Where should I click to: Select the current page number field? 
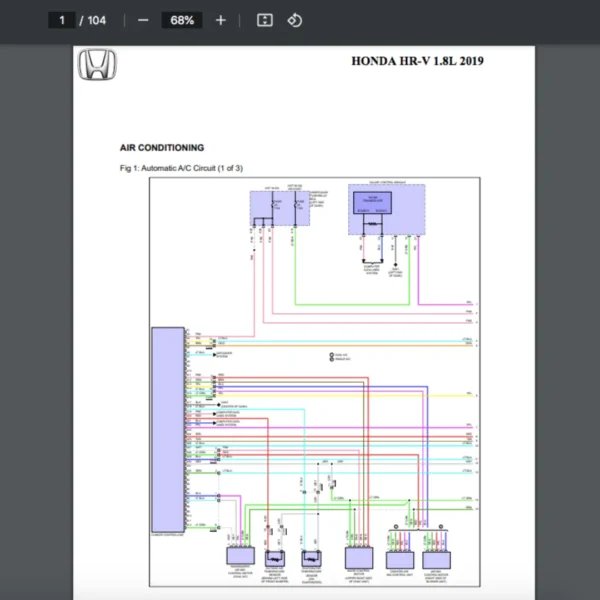coord(62,20)
